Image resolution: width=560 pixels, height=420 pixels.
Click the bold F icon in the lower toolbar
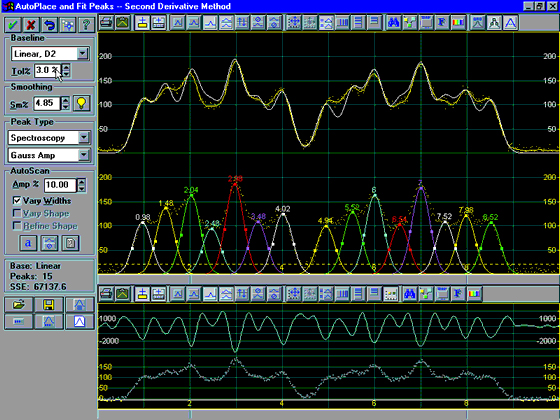[x=458, y=294]
